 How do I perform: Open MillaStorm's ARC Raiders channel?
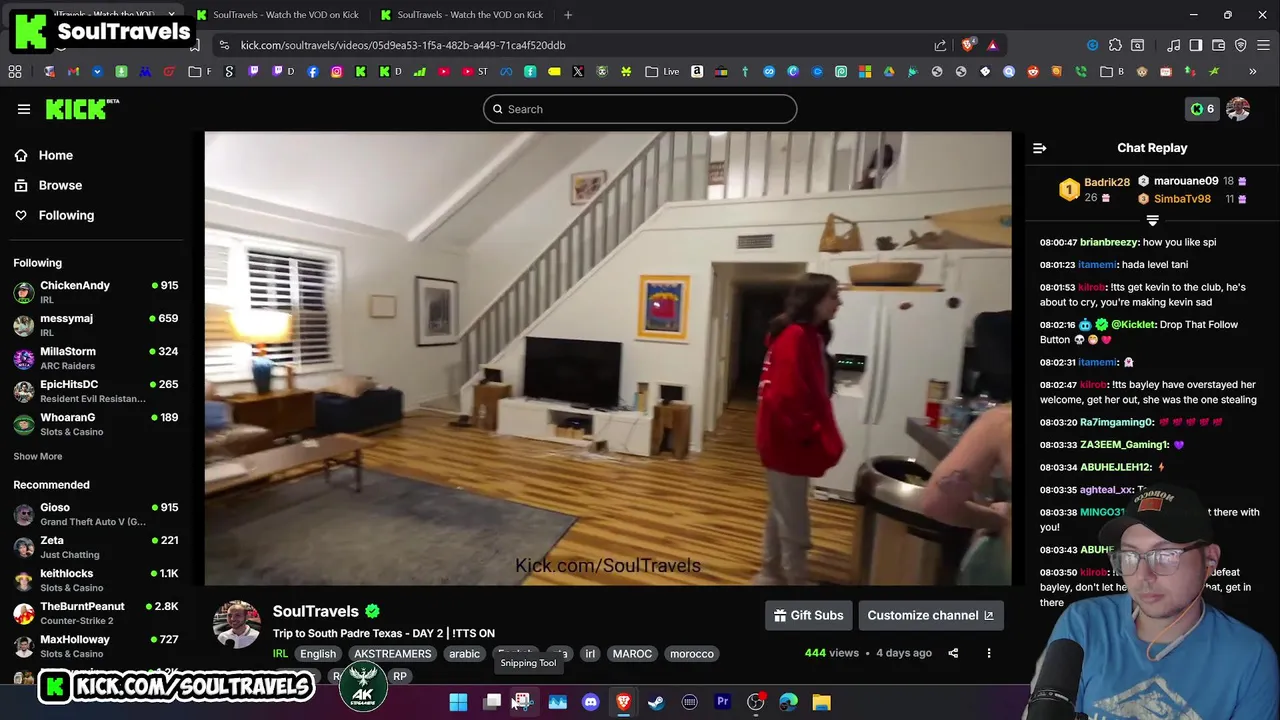(95, 357)
